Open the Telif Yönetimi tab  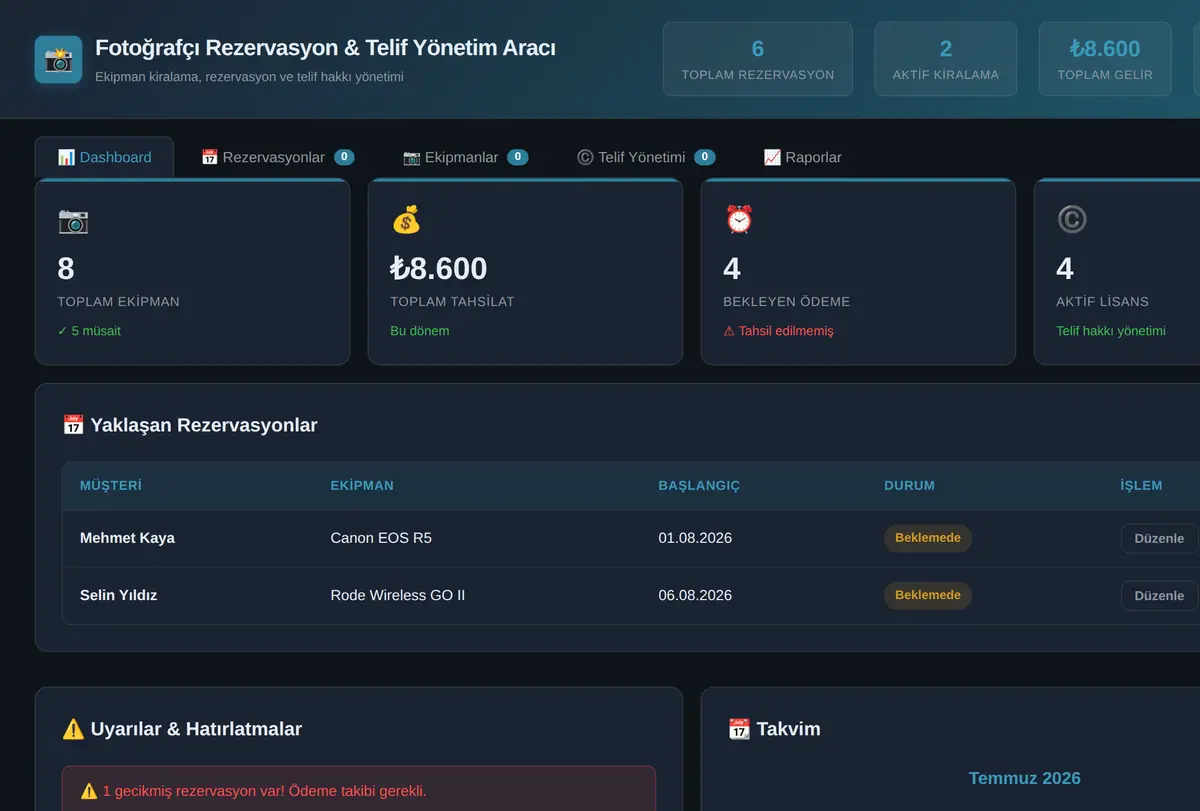[x=645, y=157]
